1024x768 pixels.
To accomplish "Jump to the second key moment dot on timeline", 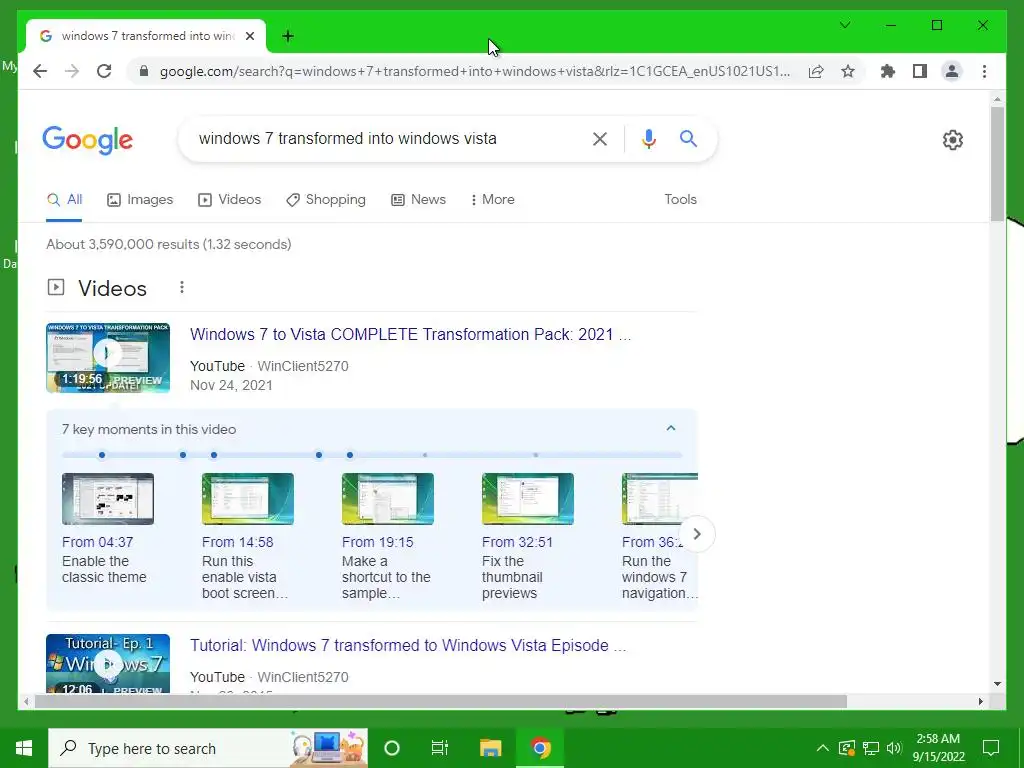I will [x=183, y=455].
